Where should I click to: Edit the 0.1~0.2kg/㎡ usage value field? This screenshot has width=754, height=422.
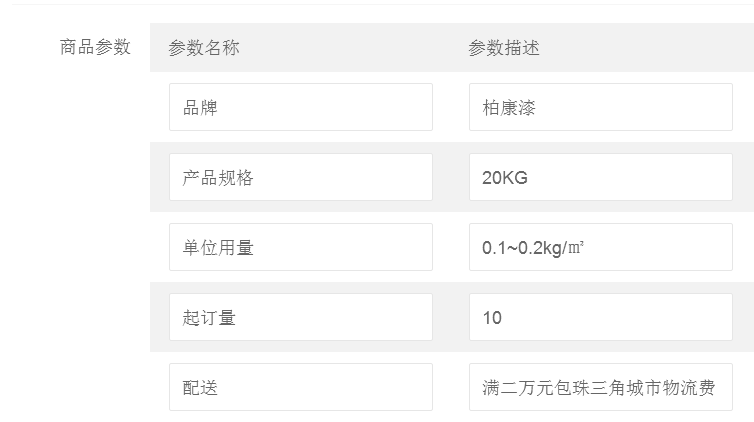point(600,247)
